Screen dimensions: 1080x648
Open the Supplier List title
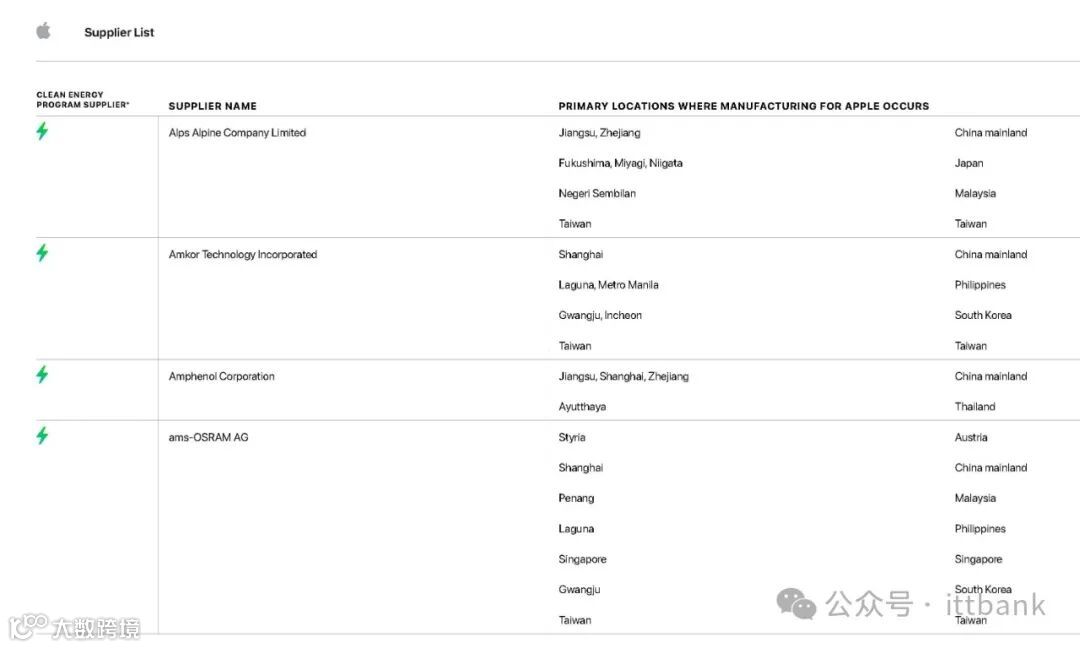(119, 32)
